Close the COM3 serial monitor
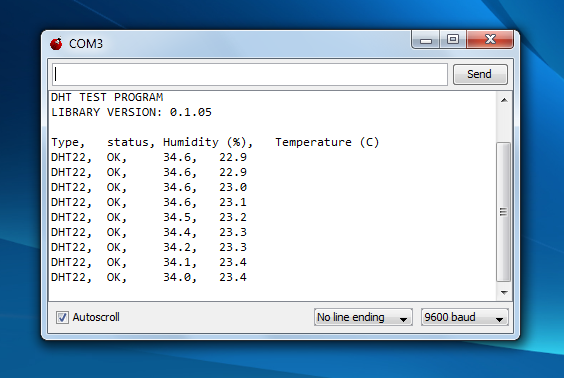Image resolution: width=564 pixels, height=378 pixels. [x=490, y=39]
